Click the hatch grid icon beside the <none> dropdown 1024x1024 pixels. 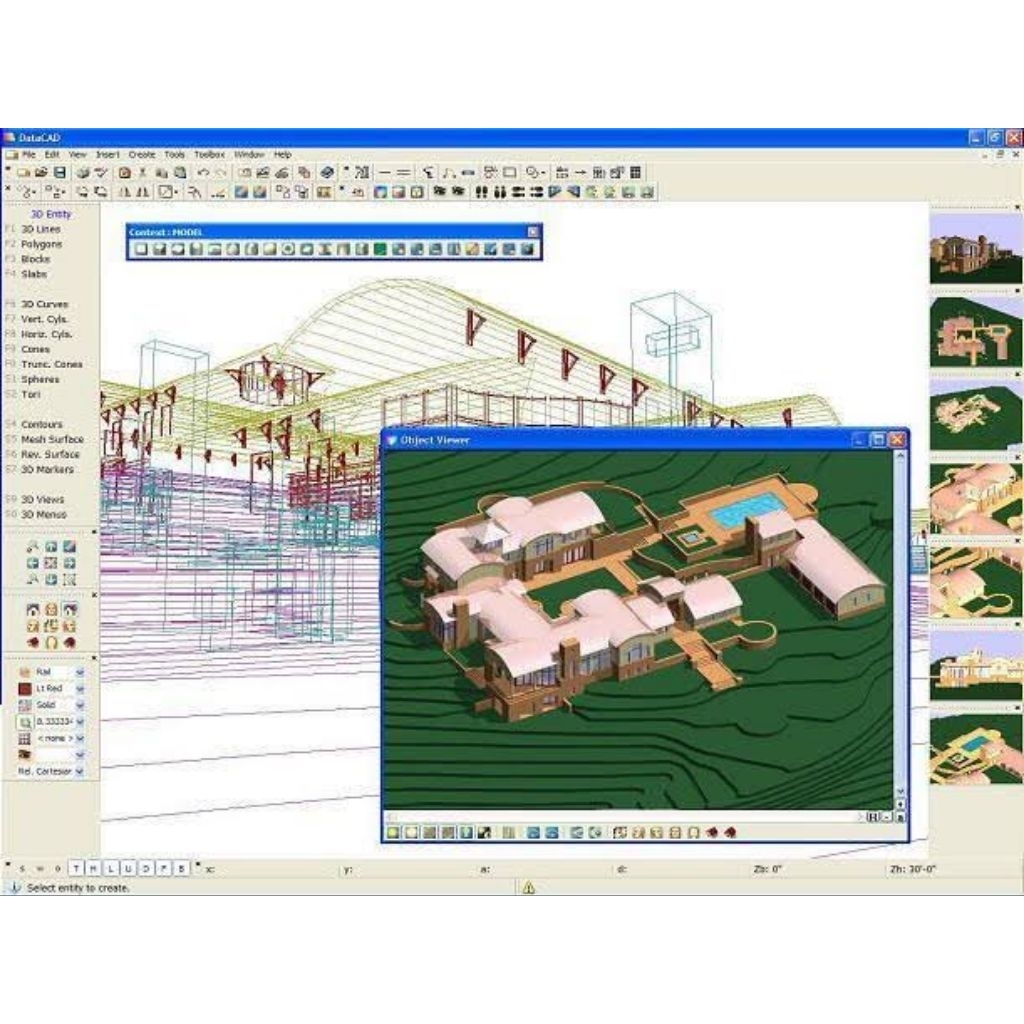click(x=25, y=739)
